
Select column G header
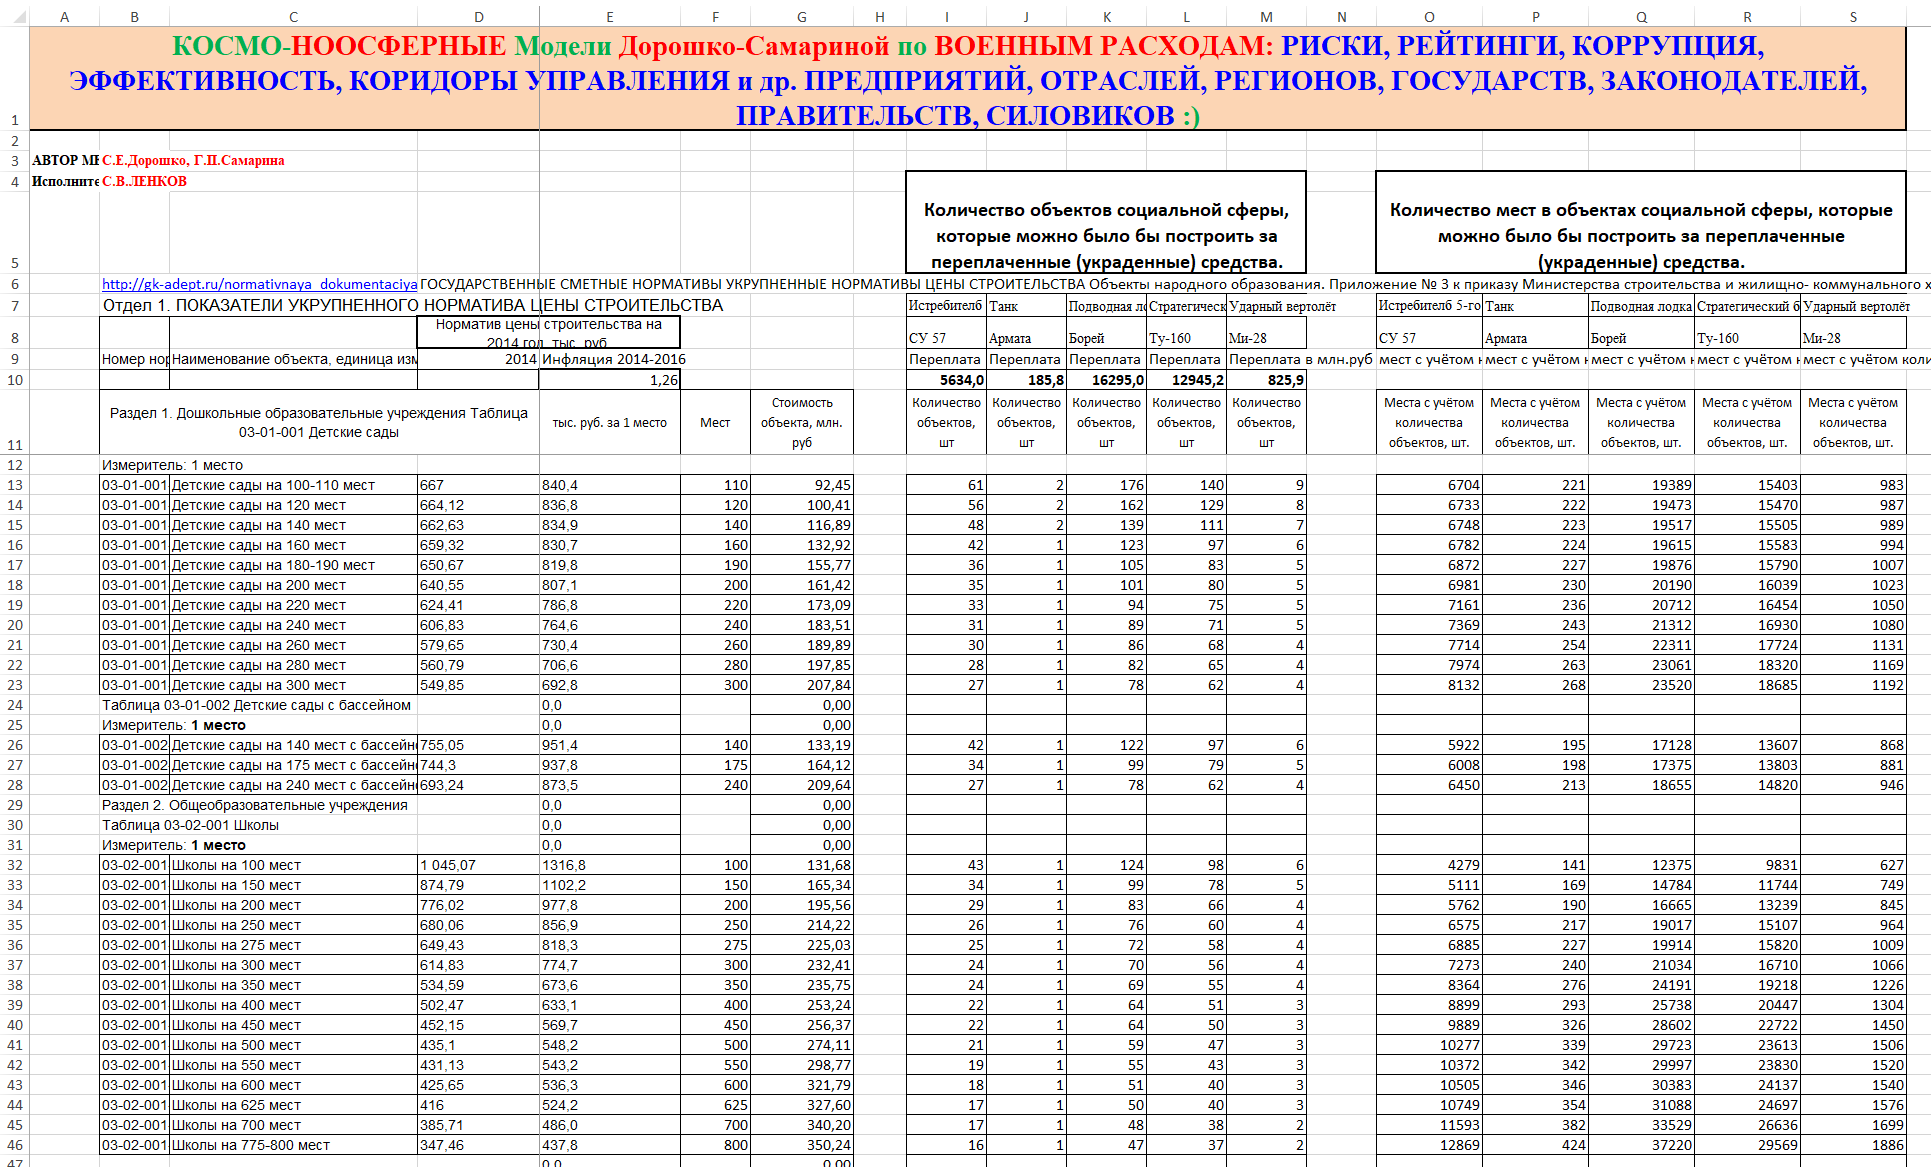pos(801,16)
